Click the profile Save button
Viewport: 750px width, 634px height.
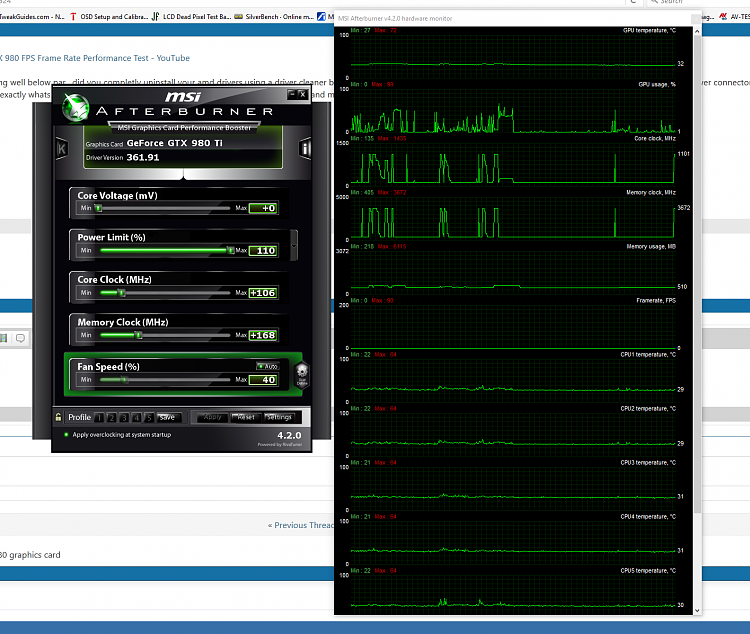167,418
